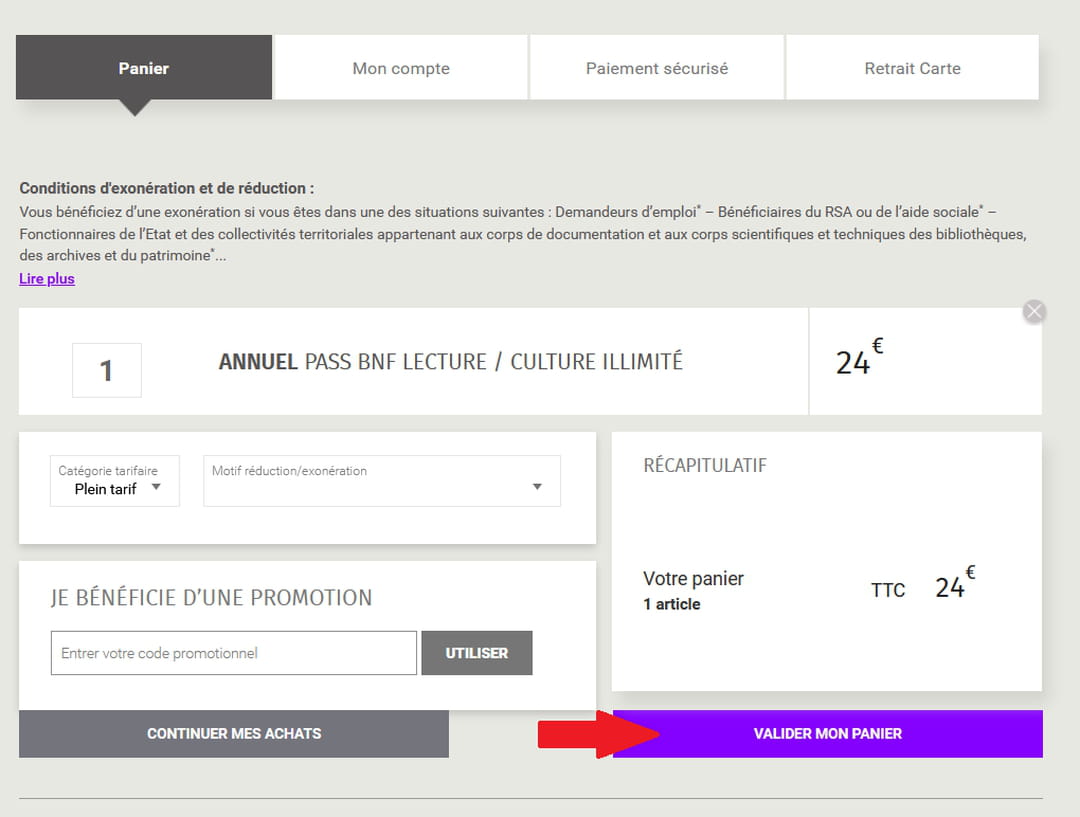
Task: Remove the pass item with the X icon
Action: [x=1034, y=311]
